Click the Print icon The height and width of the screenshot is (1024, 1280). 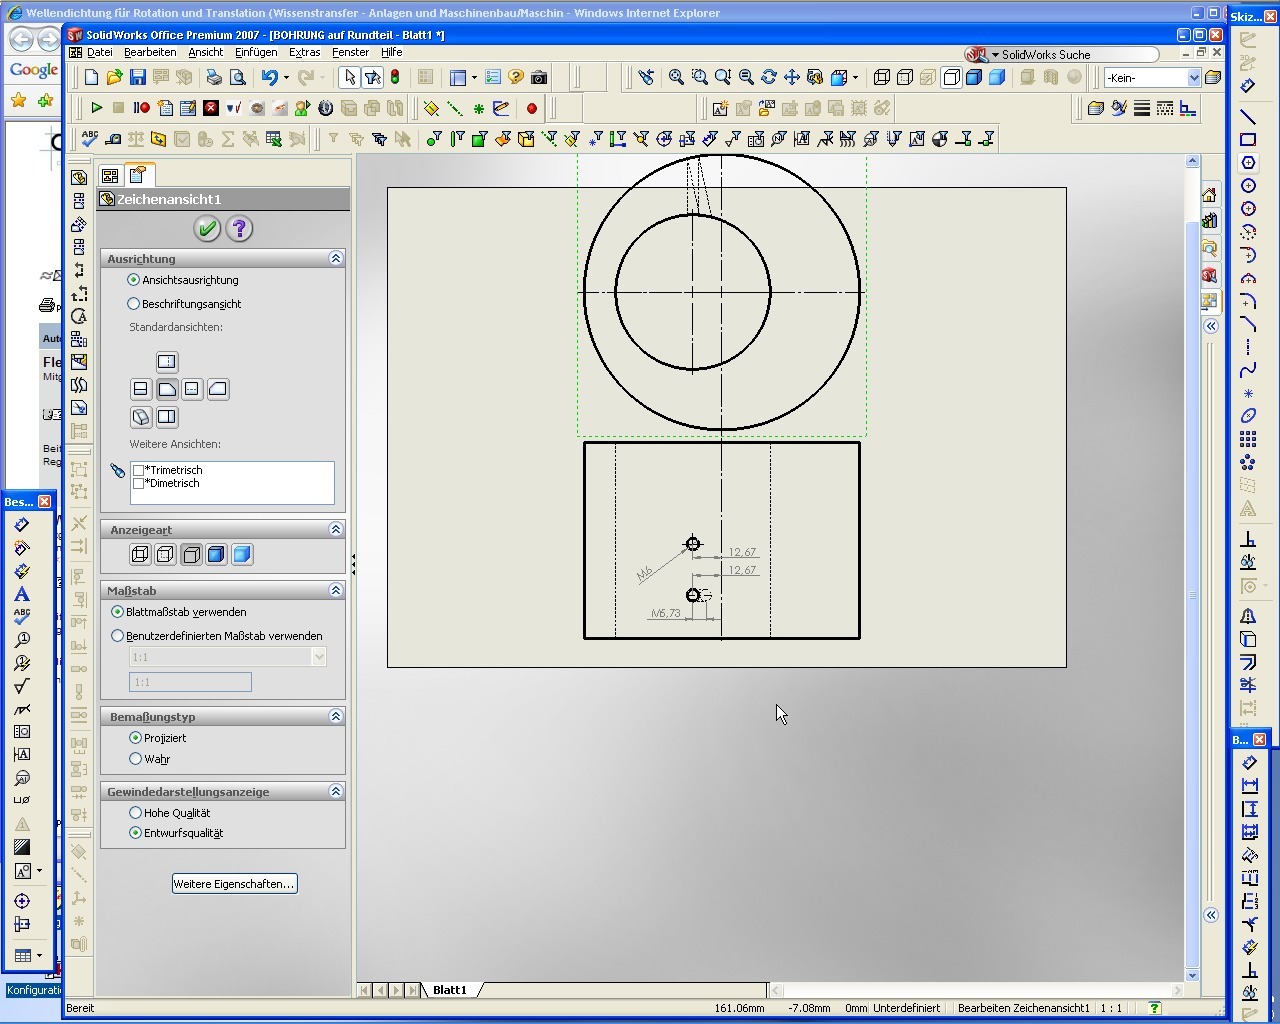click(x=214, y=78)
